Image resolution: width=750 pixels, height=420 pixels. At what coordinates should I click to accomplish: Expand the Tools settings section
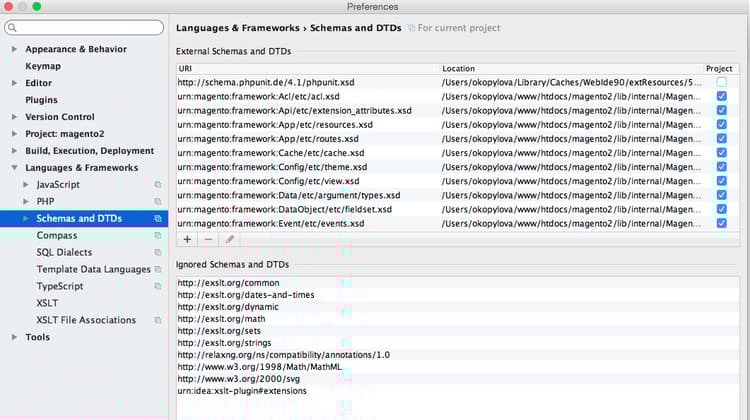click(x=14, y=337)
